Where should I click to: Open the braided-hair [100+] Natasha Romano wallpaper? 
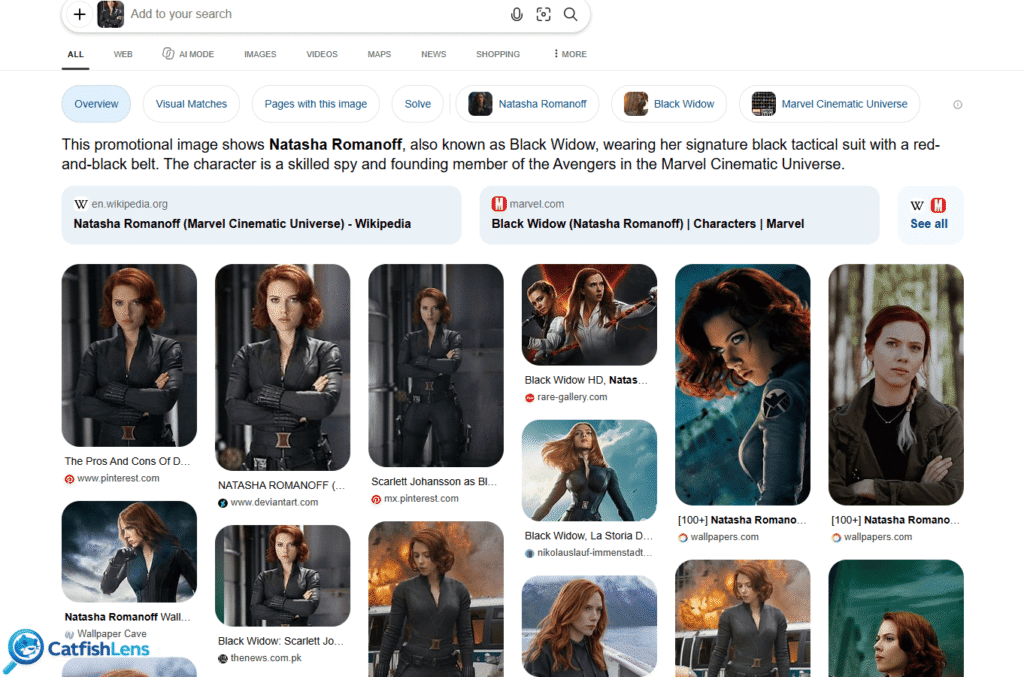[x=896, y=385]
